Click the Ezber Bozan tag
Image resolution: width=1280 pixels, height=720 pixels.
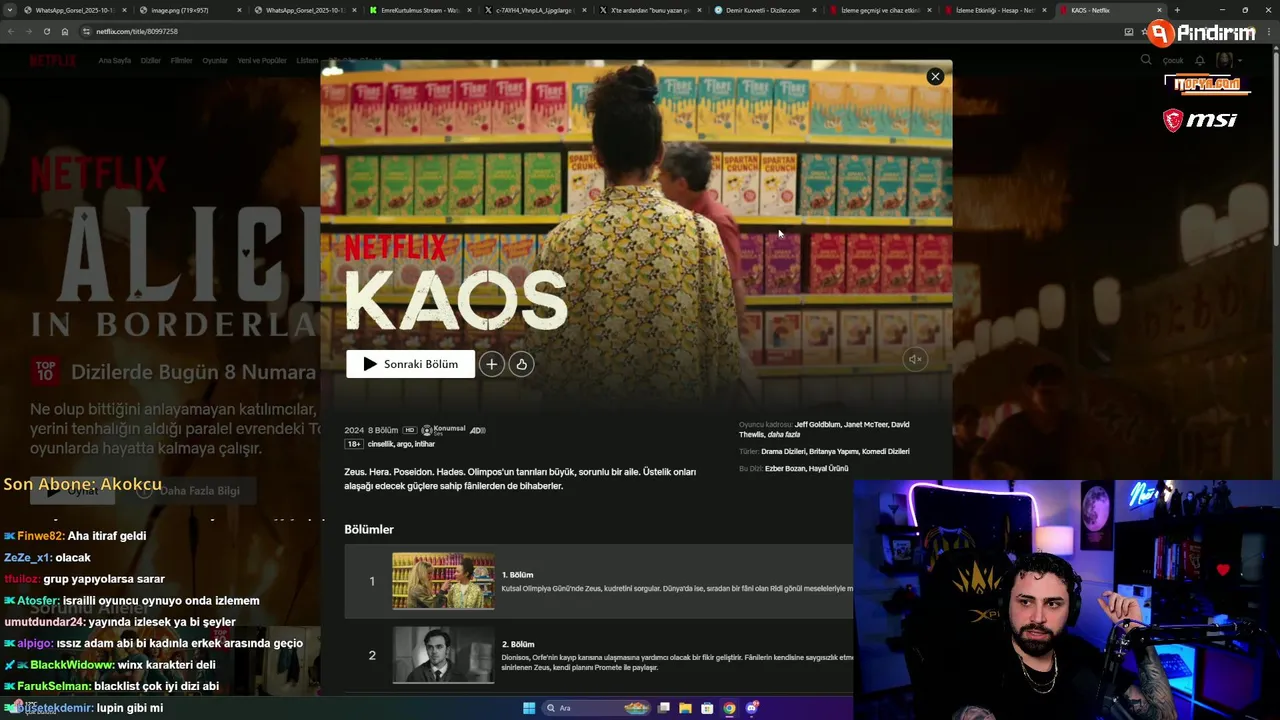[x=784, y=468]
